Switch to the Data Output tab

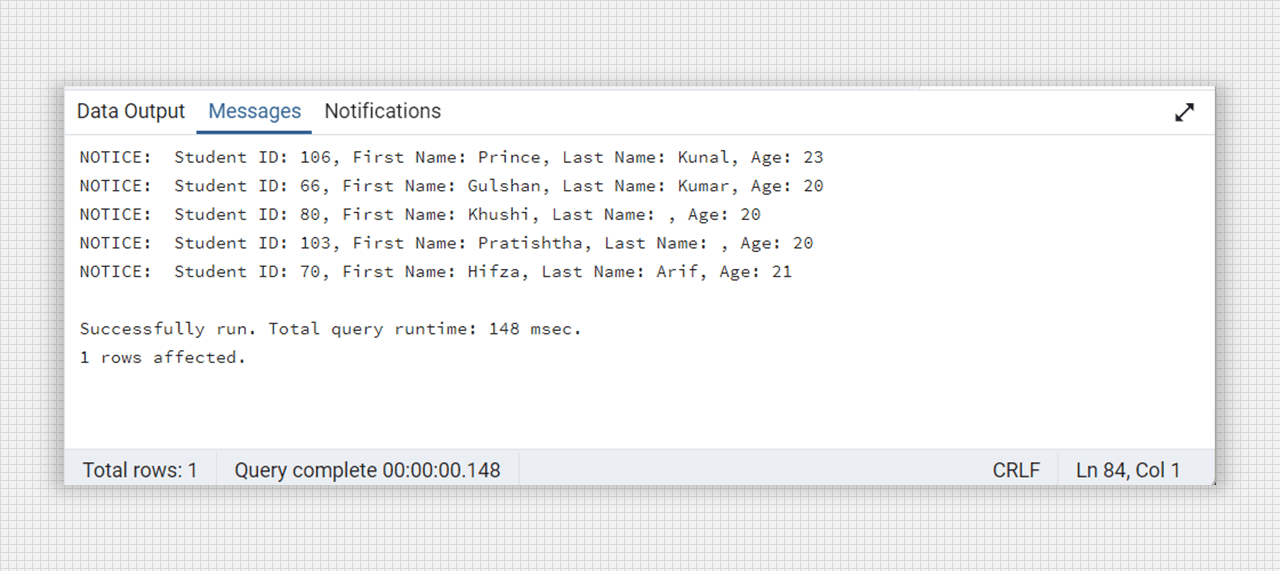click(x=131, y=111)
